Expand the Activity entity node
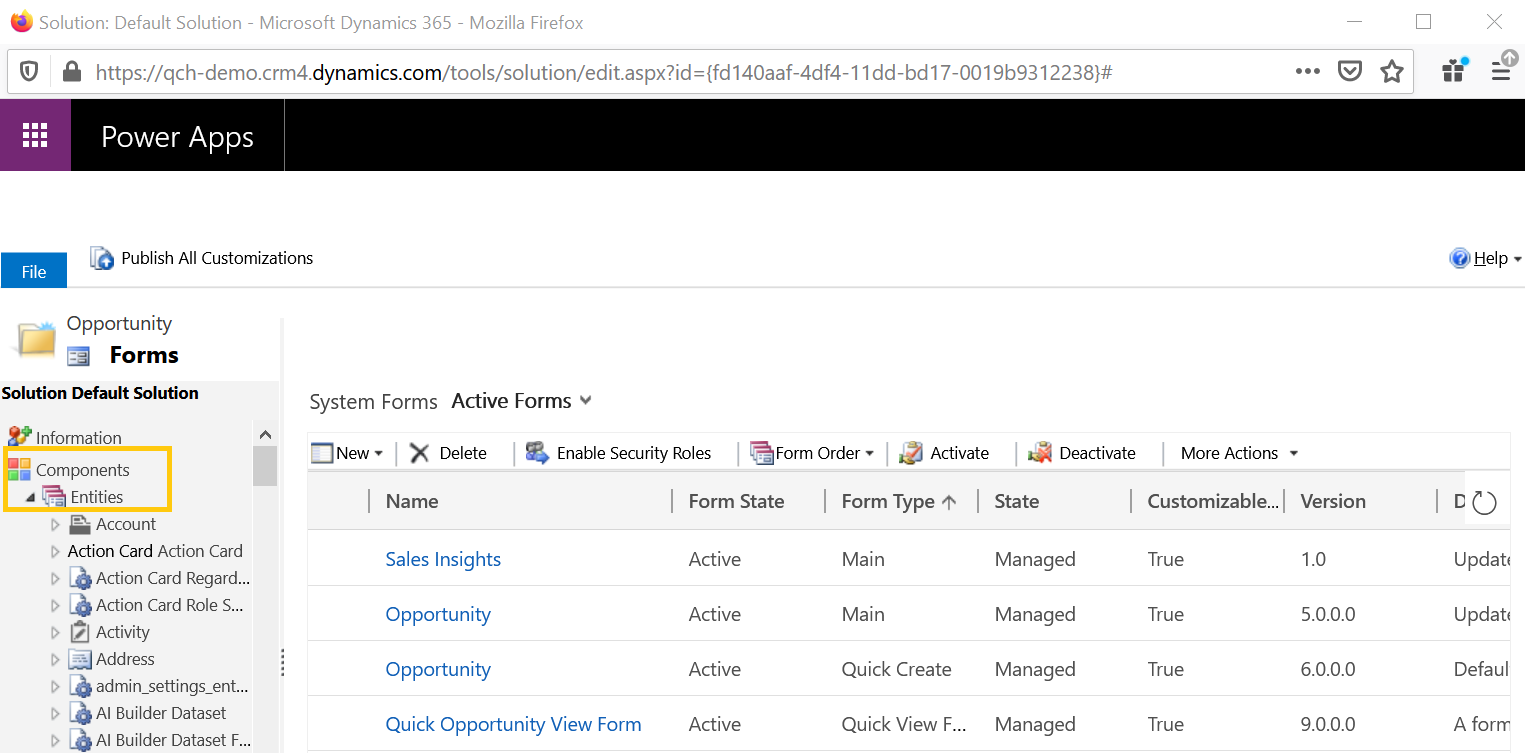Viewport: 1525px width, 753px height. pos(55,632)
